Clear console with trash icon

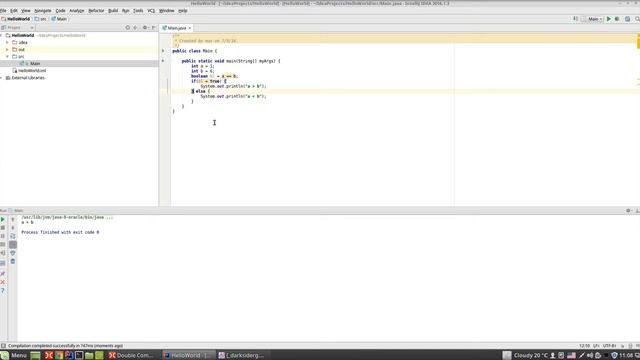click(x=13, y=261)
